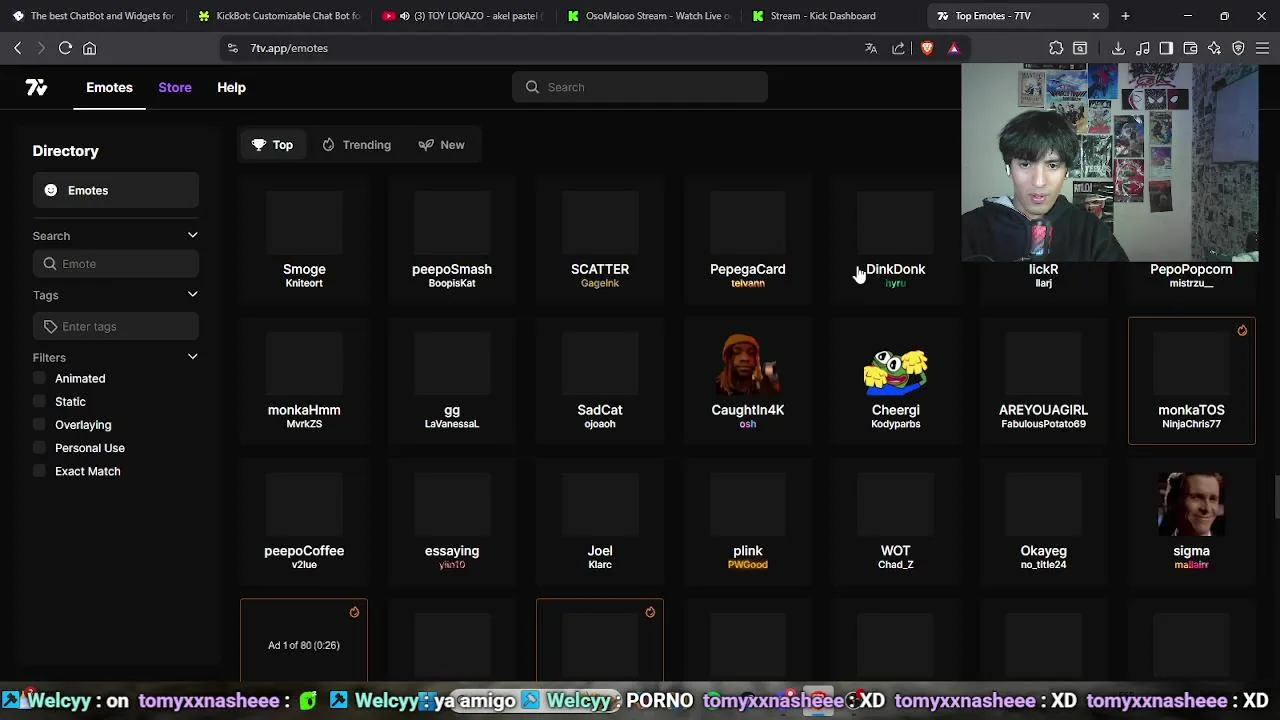
Task: Open the monkaTOS emote card
Action: [x=1191, y=381]
